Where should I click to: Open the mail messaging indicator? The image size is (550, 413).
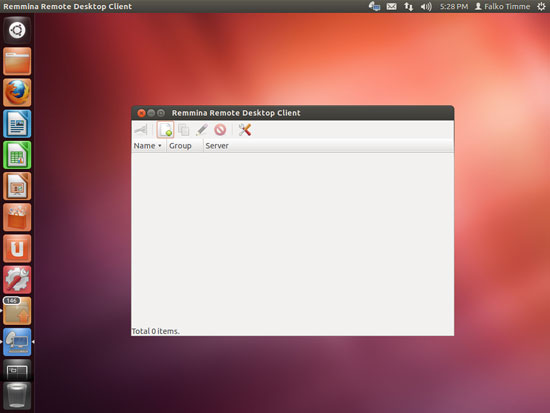point(391,6)
